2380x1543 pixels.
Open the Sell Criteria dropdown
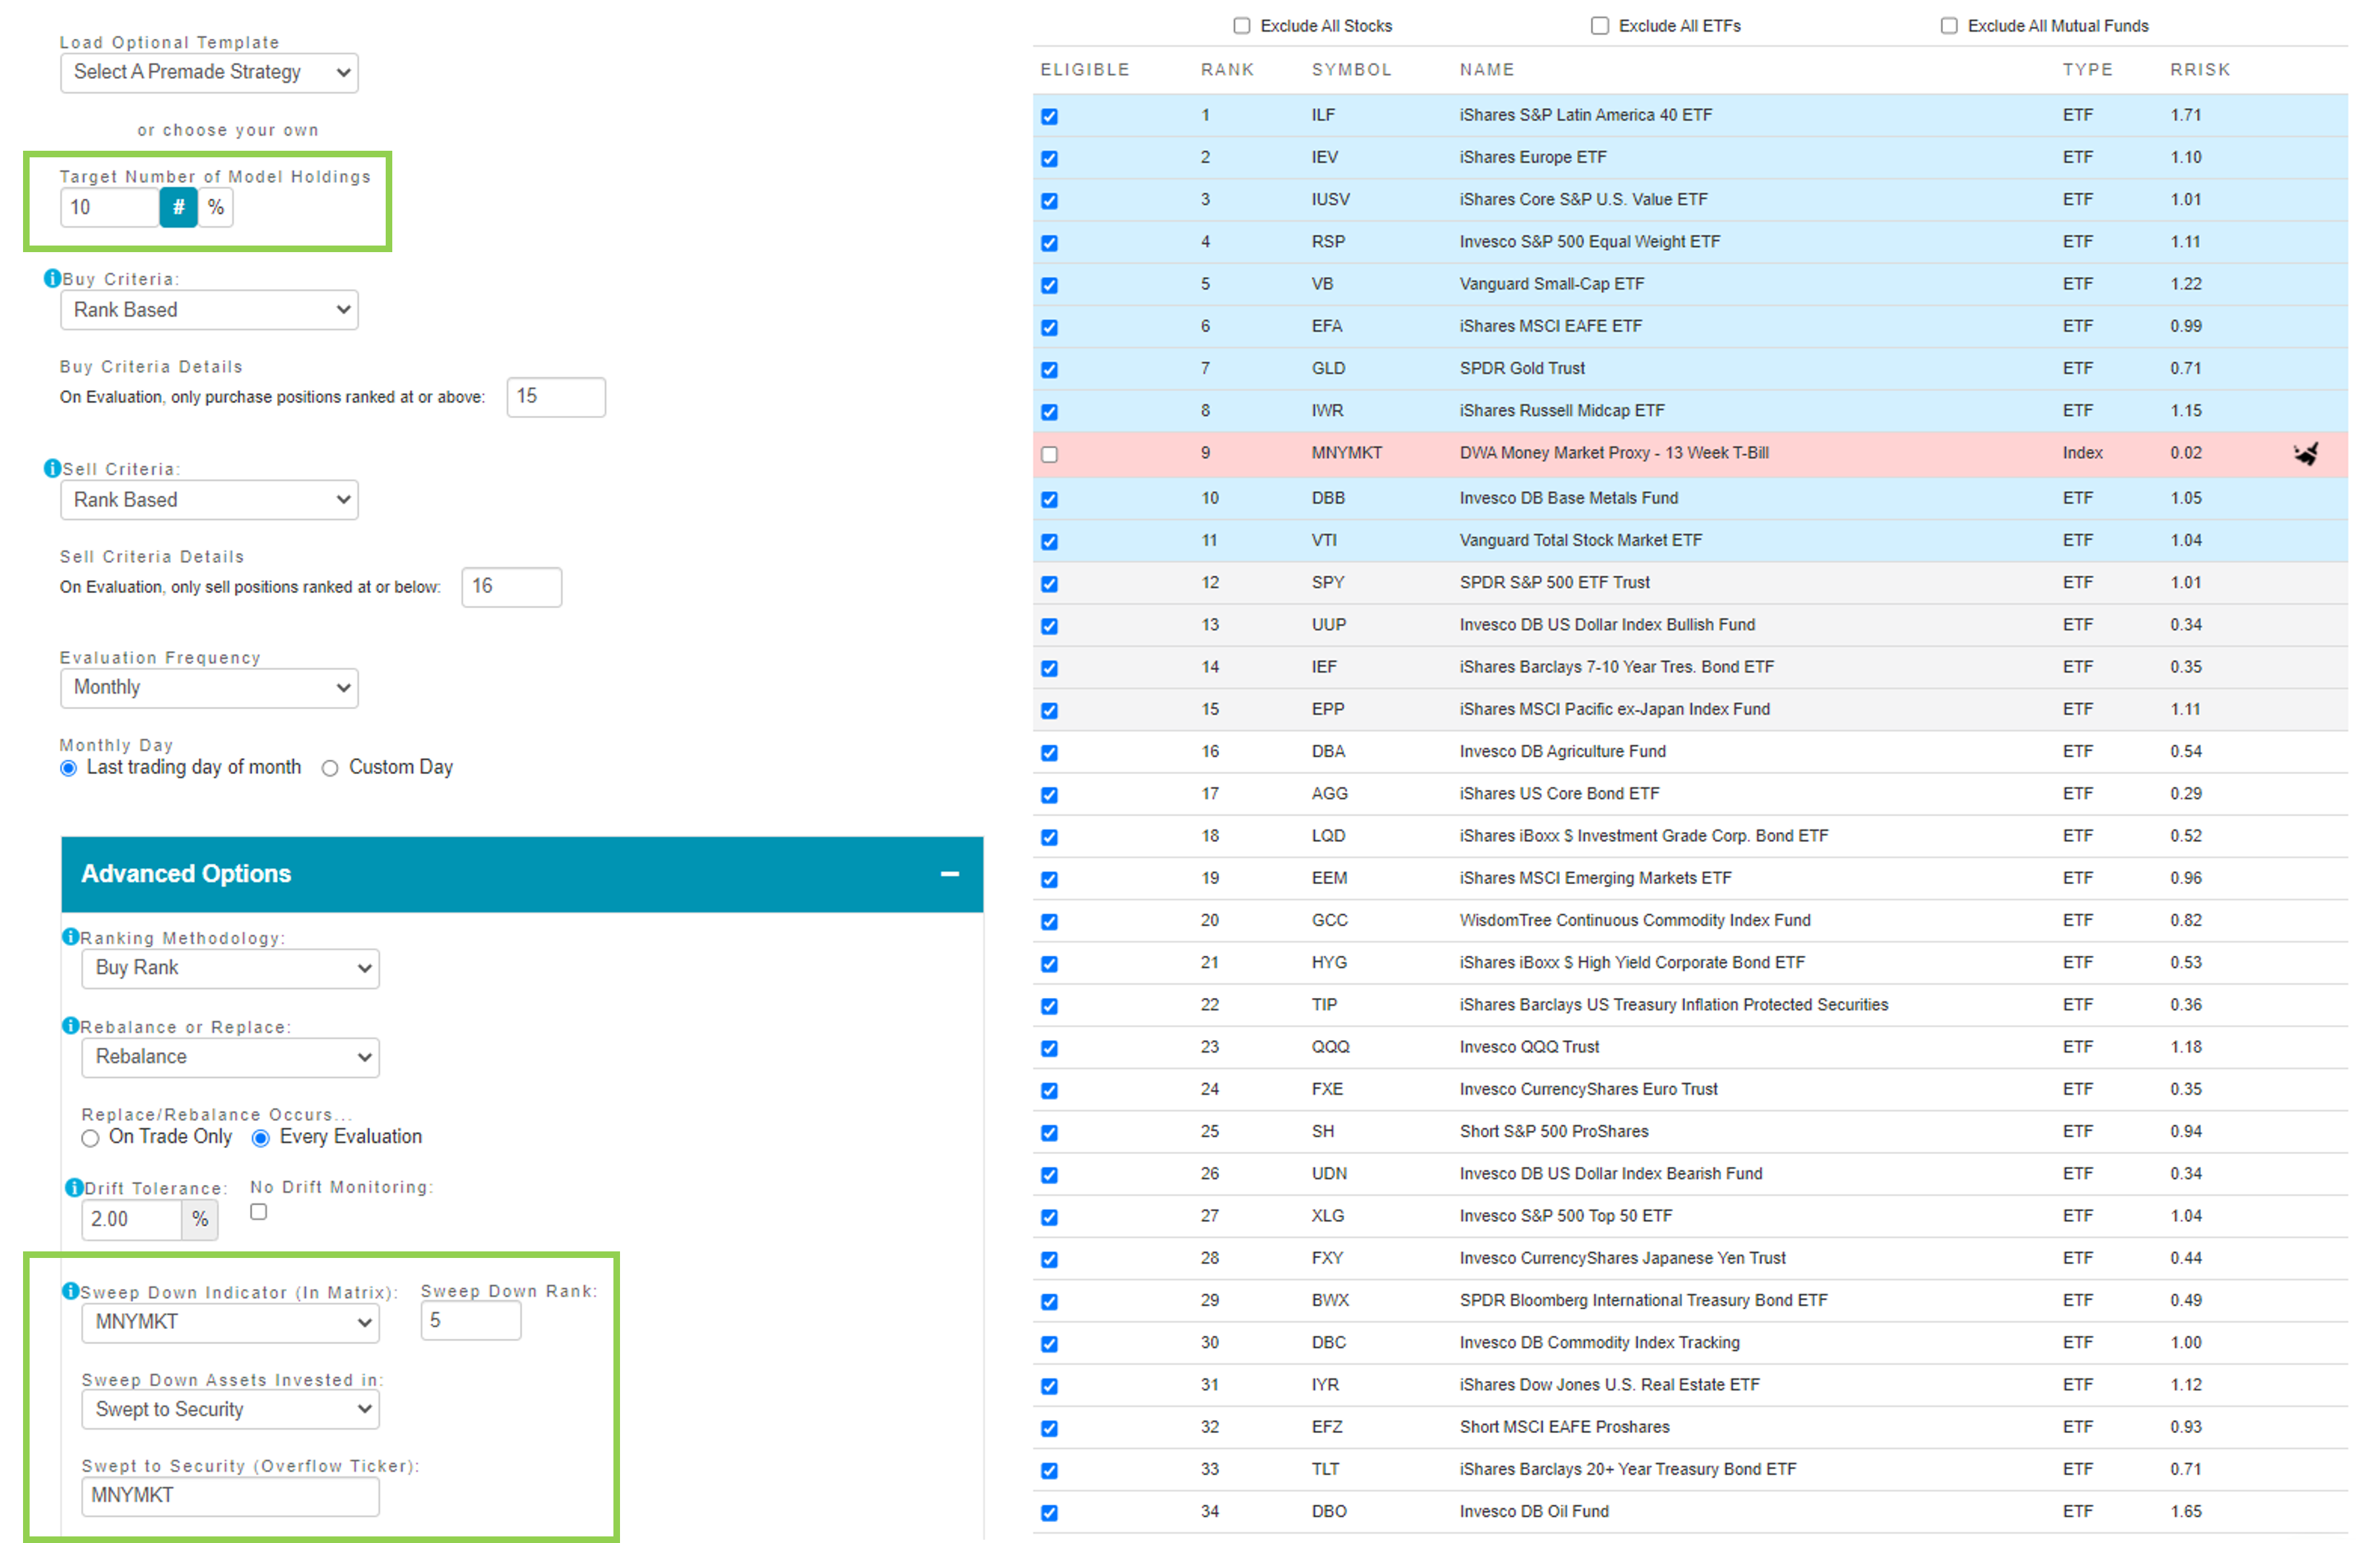click(x=209, y=500)
